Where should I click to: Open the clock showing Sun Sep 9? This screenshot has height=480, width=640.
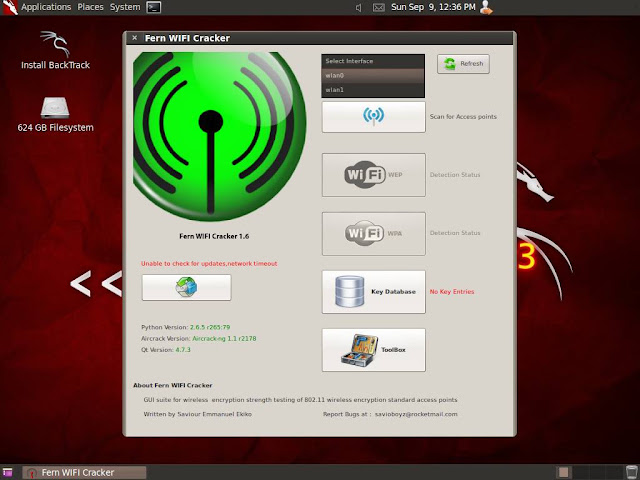pyautogui.click(x=433, y=7)
